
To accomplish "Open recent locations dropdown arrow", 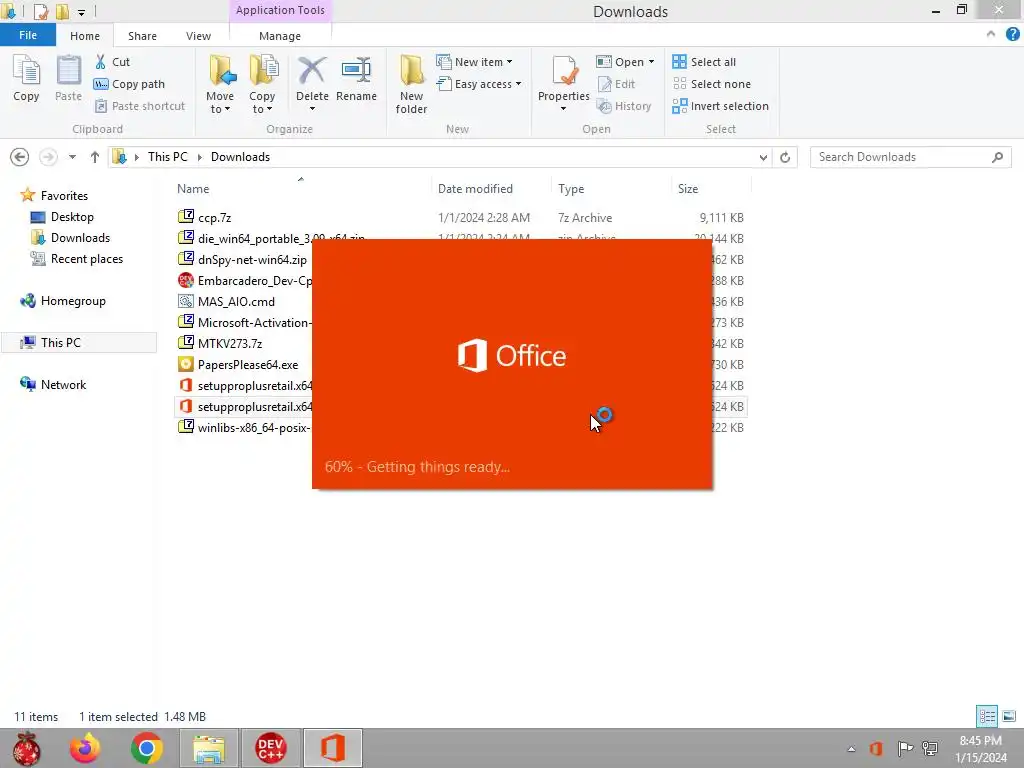I will [72, 157].
